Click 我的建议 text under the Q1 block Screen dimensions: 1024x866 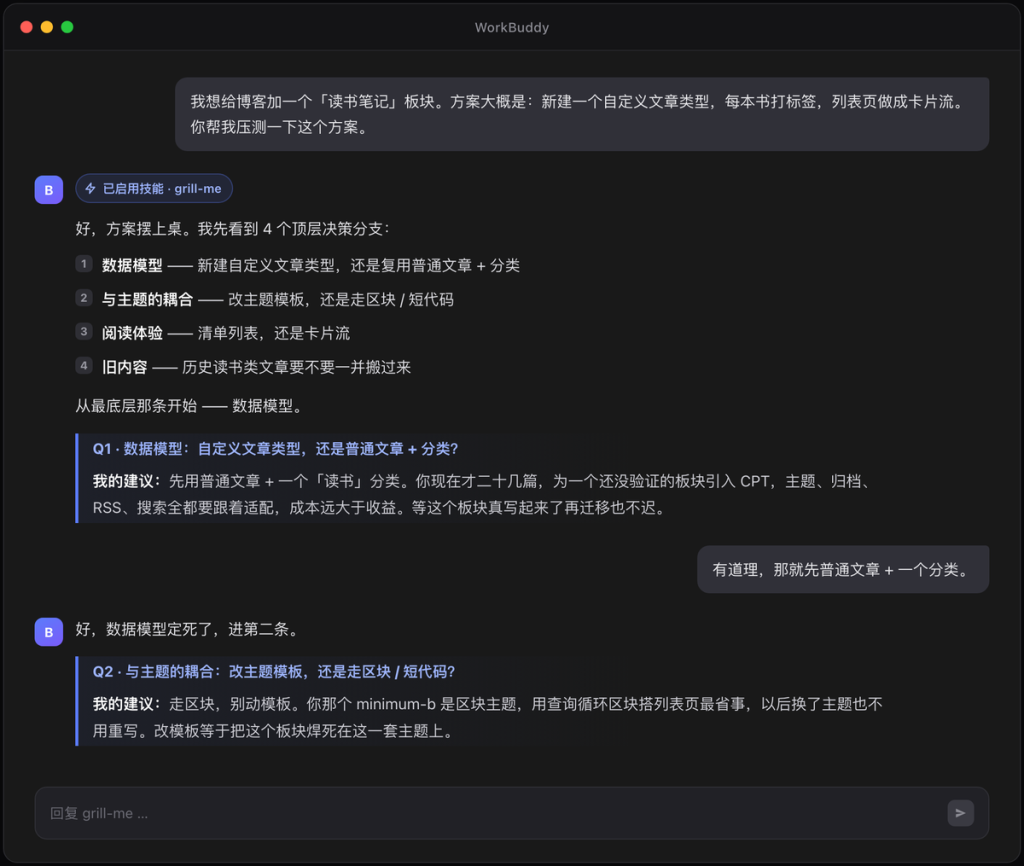coord(127,481)
